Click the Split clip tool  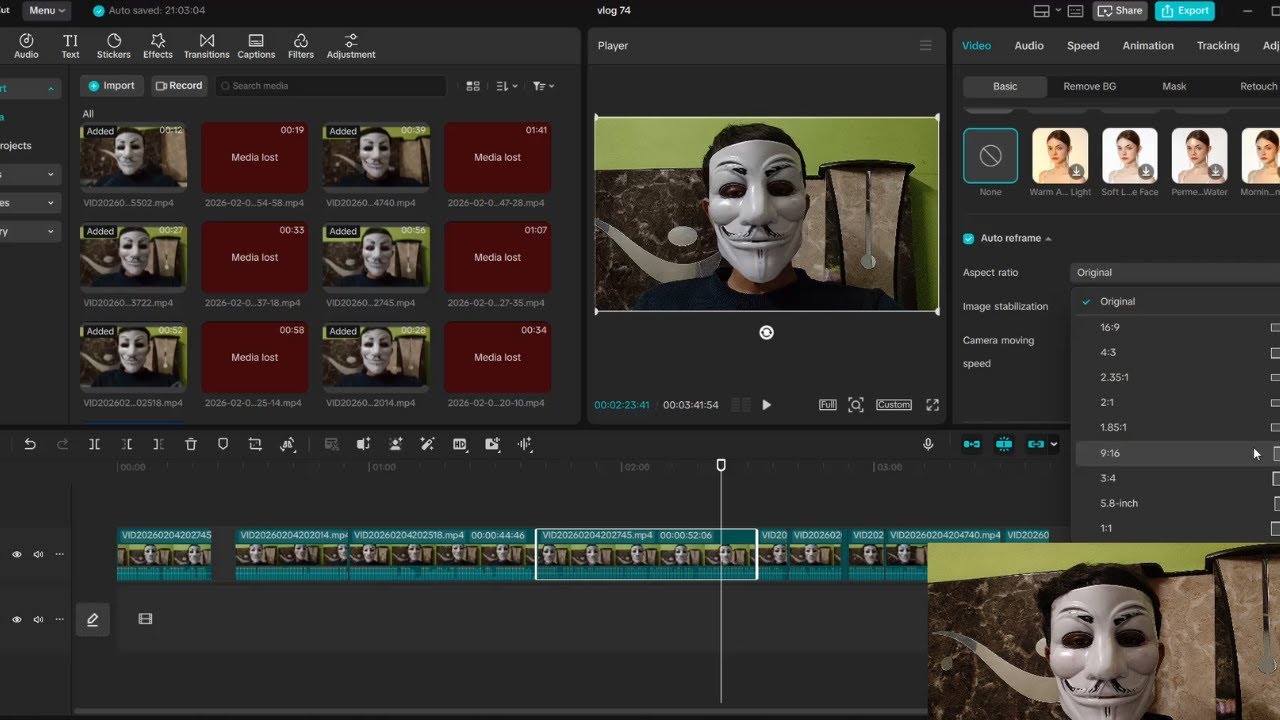(94, 444)
